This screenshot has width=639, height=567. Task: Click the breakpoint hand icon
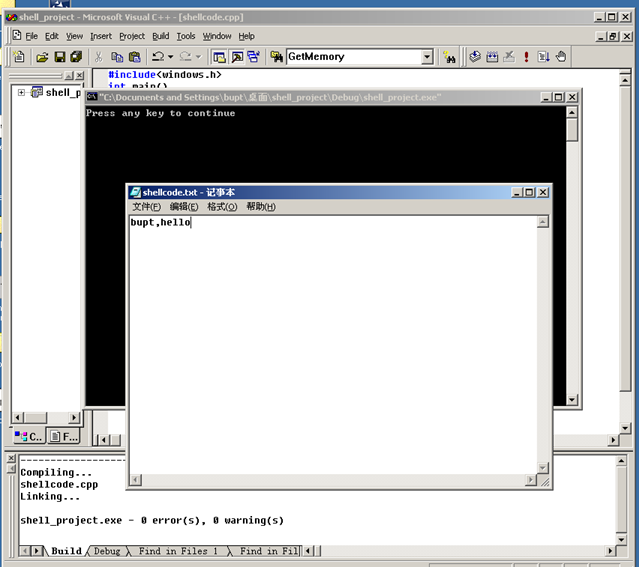(x=561, y=57)
